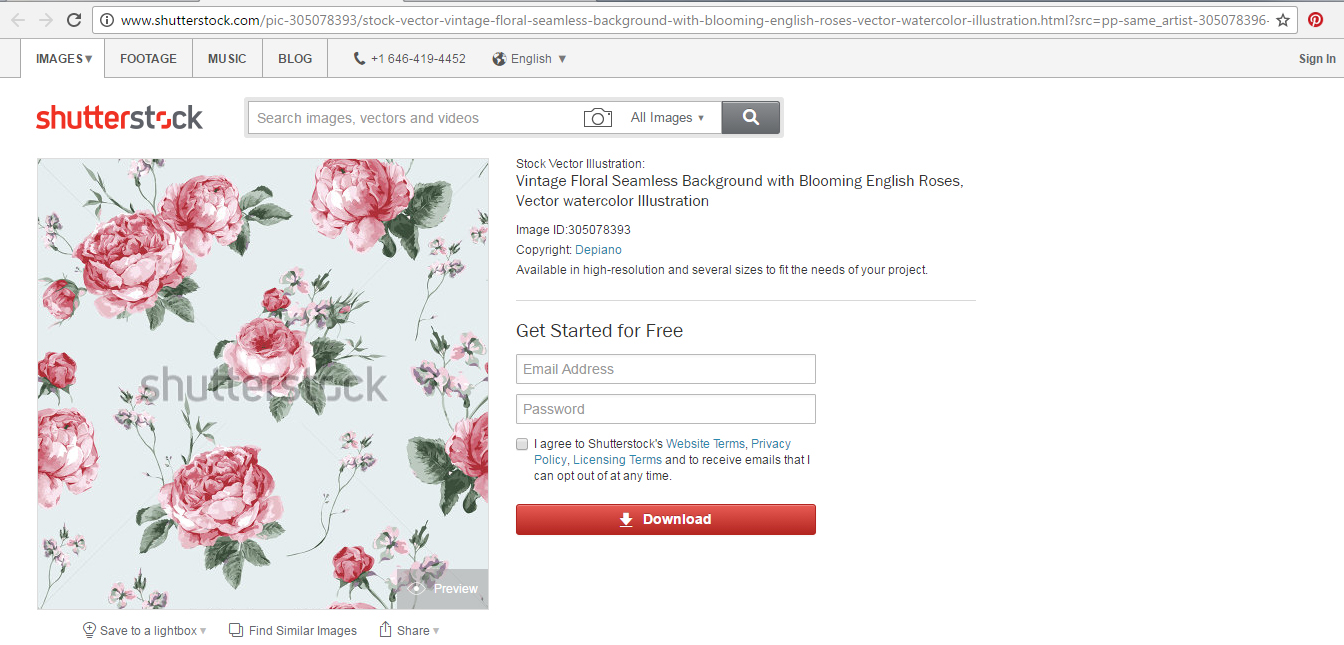Click the Preview eye overlay on image
Viewport: 1344px width, 645px height.
[443, 588]
